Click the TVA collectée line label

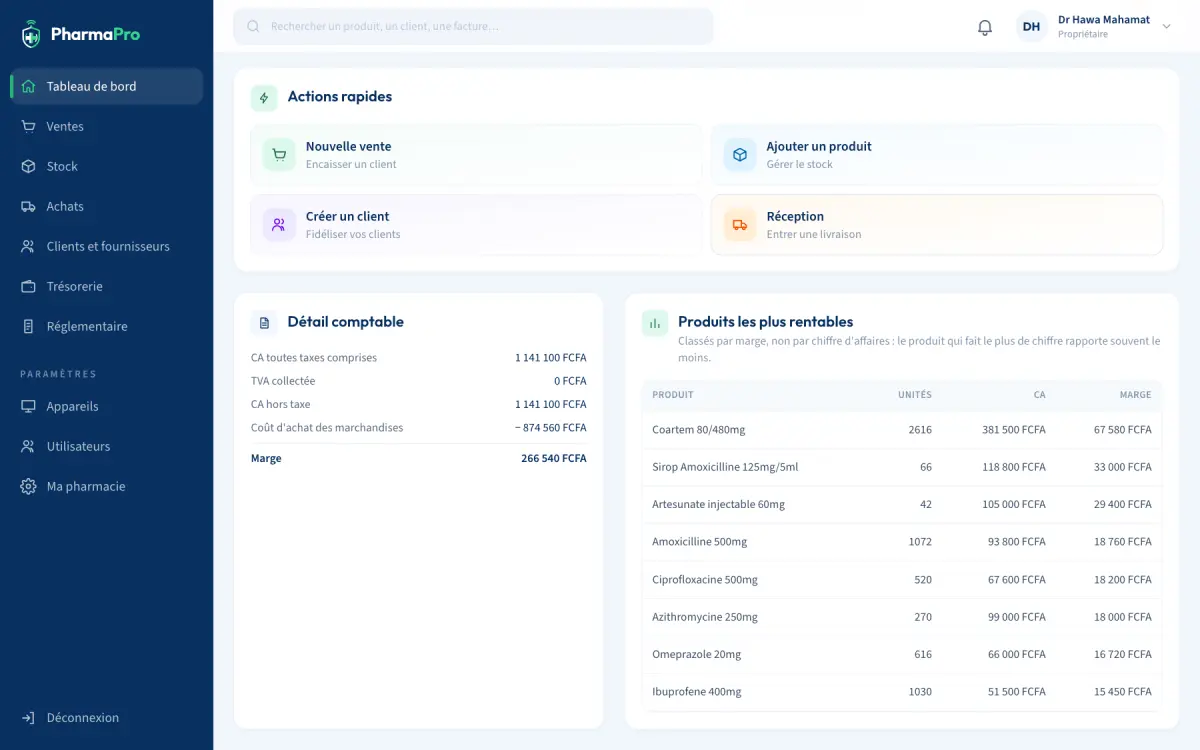(283, 381)
